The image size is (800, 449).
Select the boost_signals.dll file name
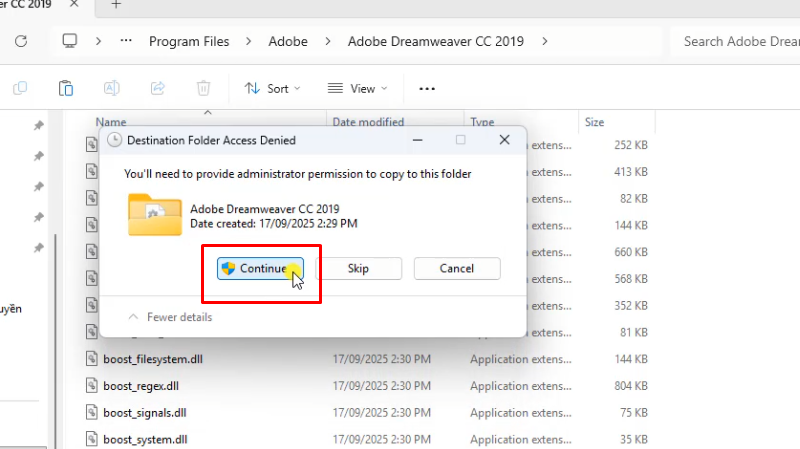(x=145, y=412)
